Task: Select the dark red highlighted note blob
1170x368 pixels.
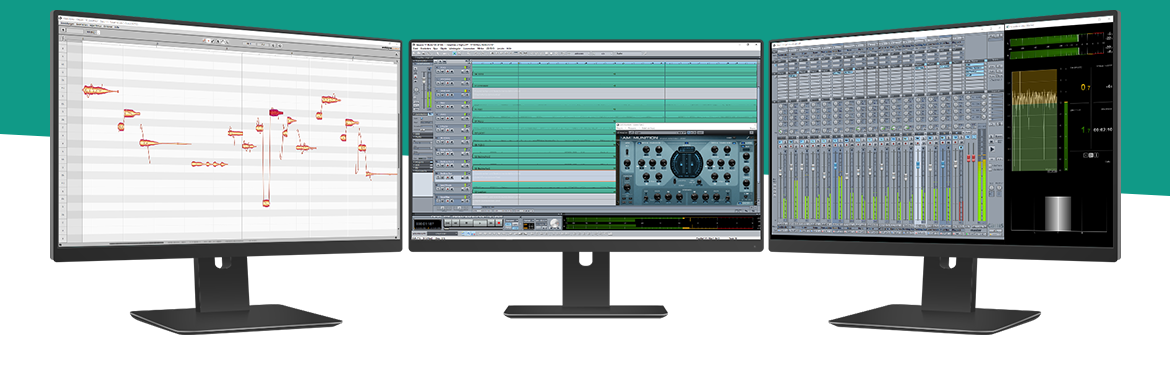Action: coord(275,112)
